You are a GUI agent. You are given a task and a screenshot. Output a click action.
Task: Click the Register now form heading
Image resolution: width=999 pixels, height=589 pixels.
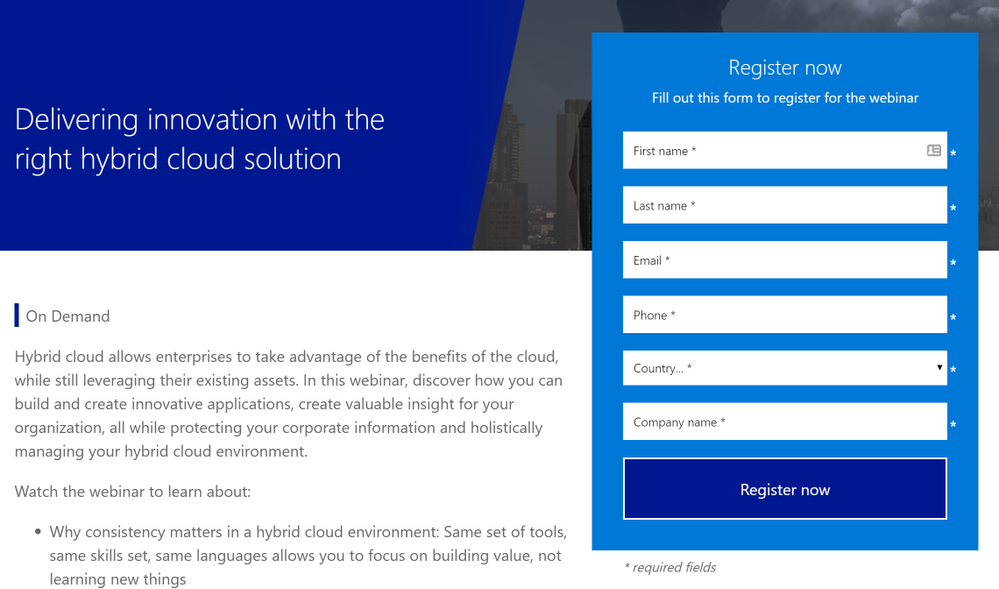(784, 67)
